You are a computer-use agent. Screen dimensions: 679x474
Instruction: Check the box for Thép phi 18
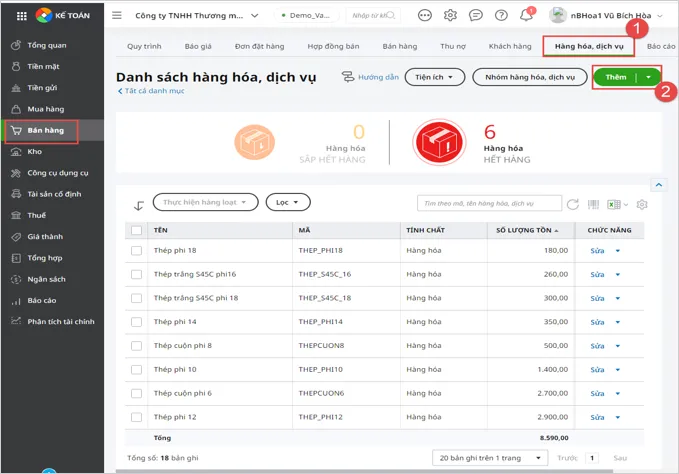point(137,251)
